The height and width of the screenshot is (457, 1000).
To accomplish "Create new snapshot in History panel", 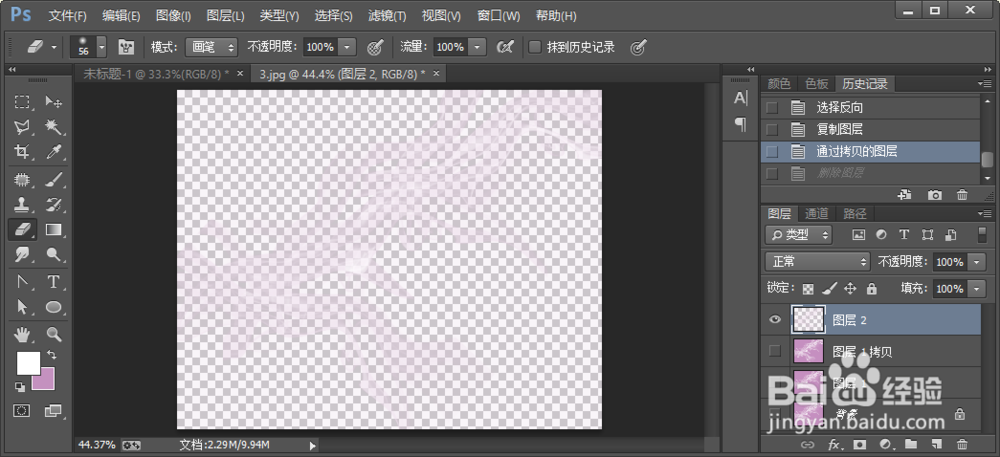I will point(935,195).
